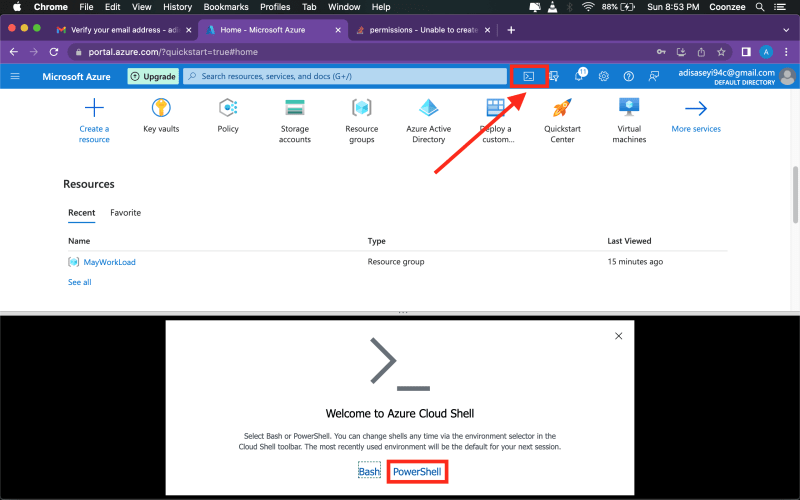Image resolution: width=800 pixels, height=500 pixels.
Task: Open the Feedback icon in Azure header
Action: click(x=654, y=77)
